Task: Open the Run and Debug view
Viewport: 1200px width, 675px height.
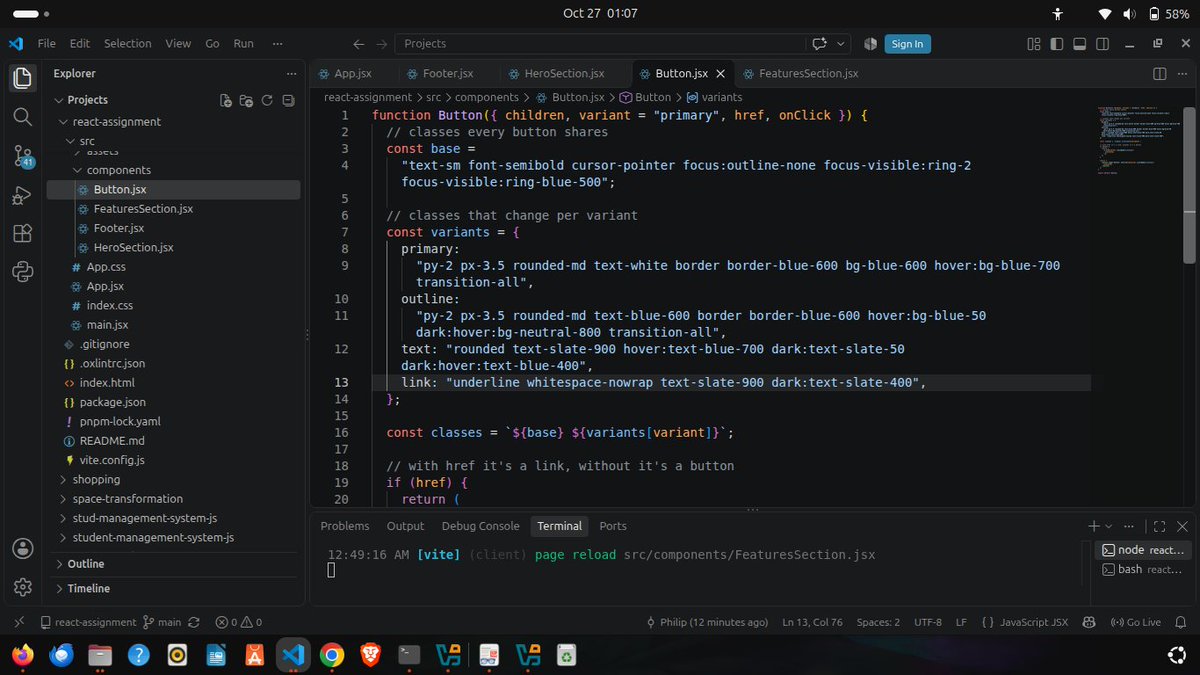Action: pyautogui.click(x=22, y=194)
